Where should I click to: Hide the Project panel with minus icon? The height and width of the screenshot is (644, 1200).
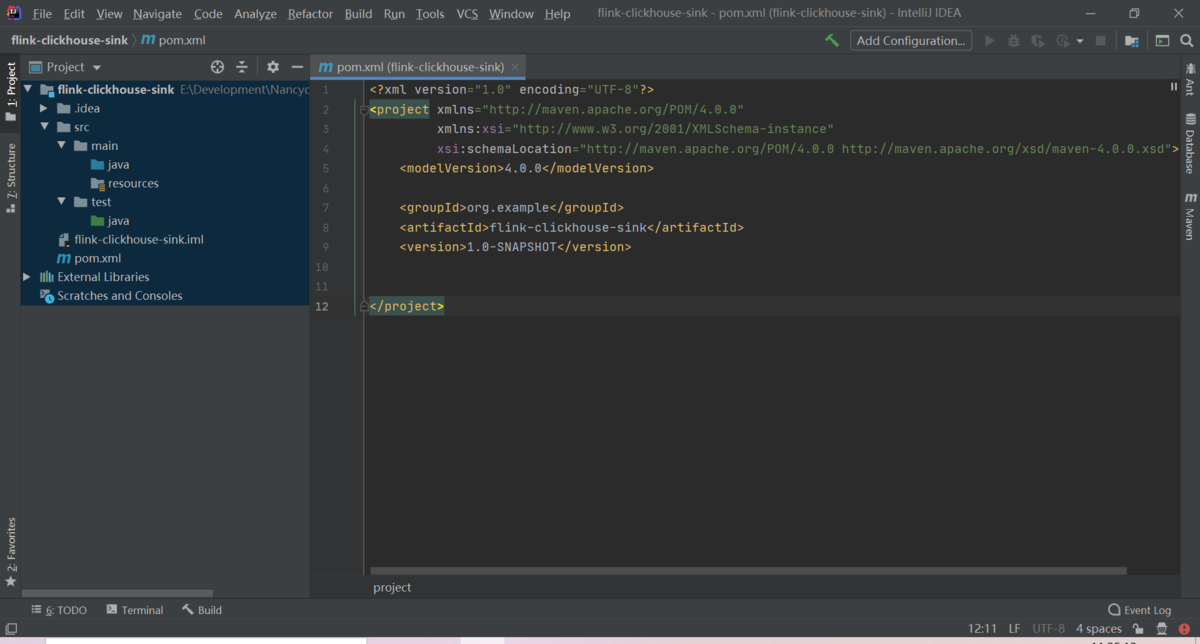(x=297, y=67)
